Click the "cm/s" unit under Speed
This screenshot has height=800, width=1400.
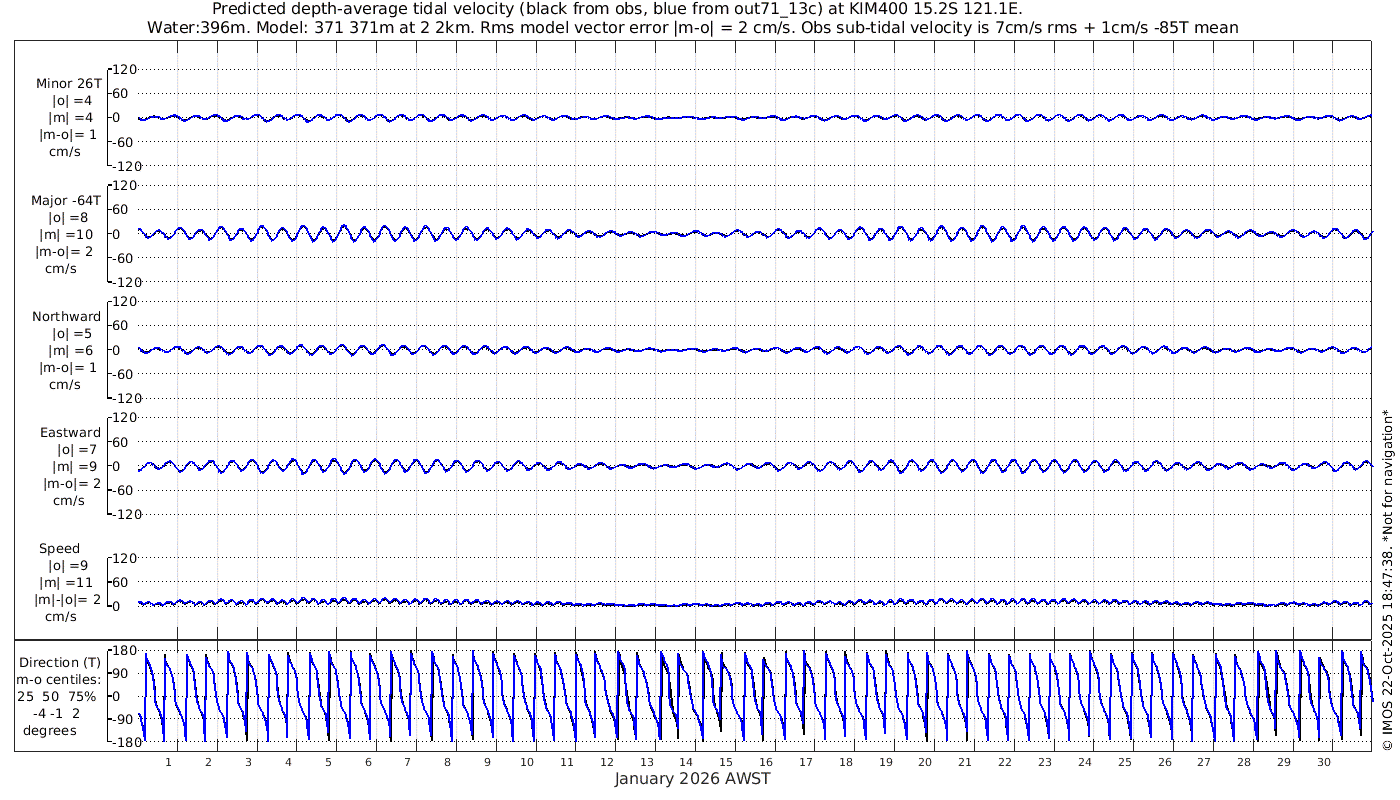tap(61, 617)
